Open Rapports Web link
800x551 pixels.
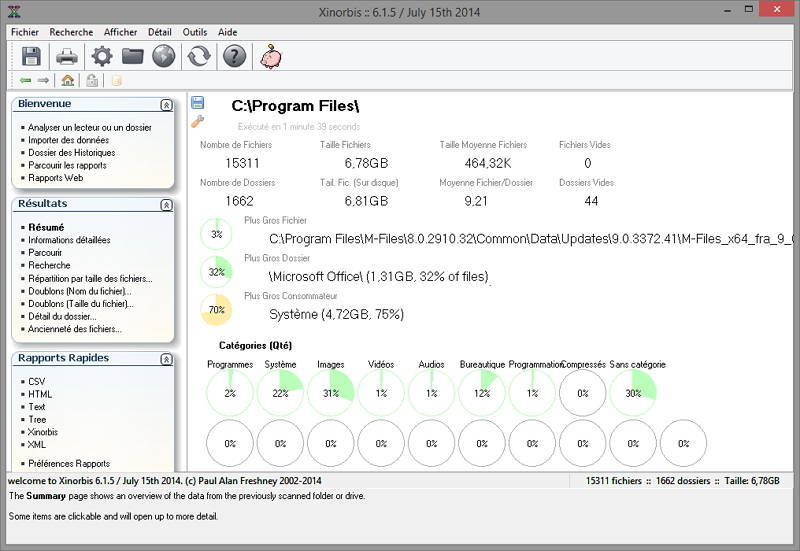tap(56, 178)
